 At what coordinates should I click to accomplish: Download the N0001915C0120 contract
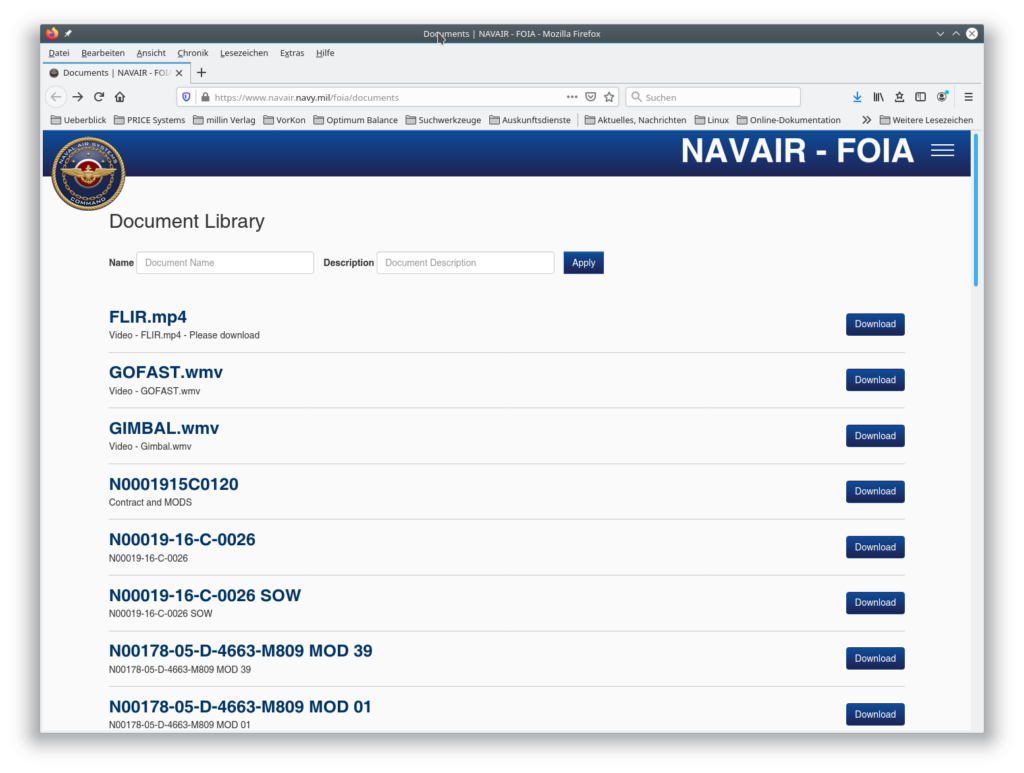point(875,492)
